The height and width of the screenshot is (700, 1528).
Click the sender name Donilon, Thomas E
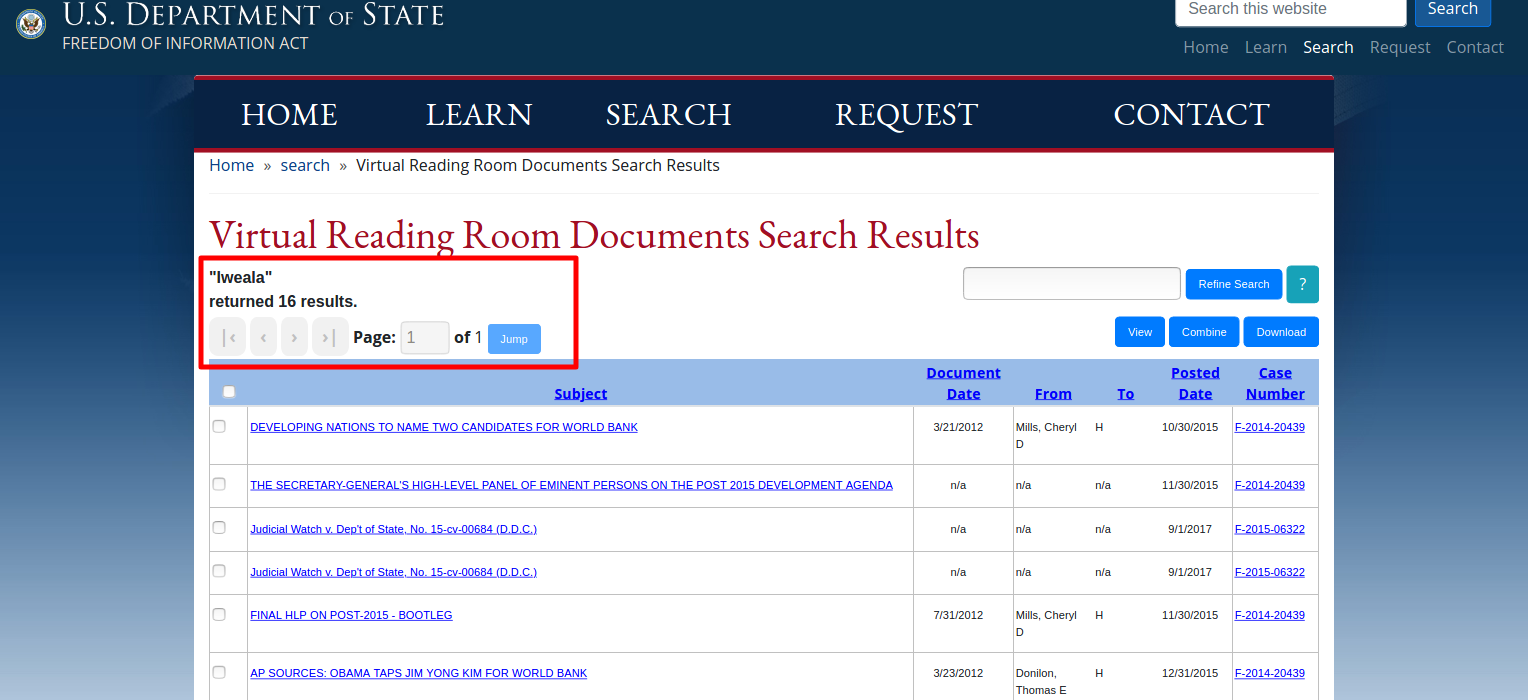pyautogui.click(x=1043, y=682)
